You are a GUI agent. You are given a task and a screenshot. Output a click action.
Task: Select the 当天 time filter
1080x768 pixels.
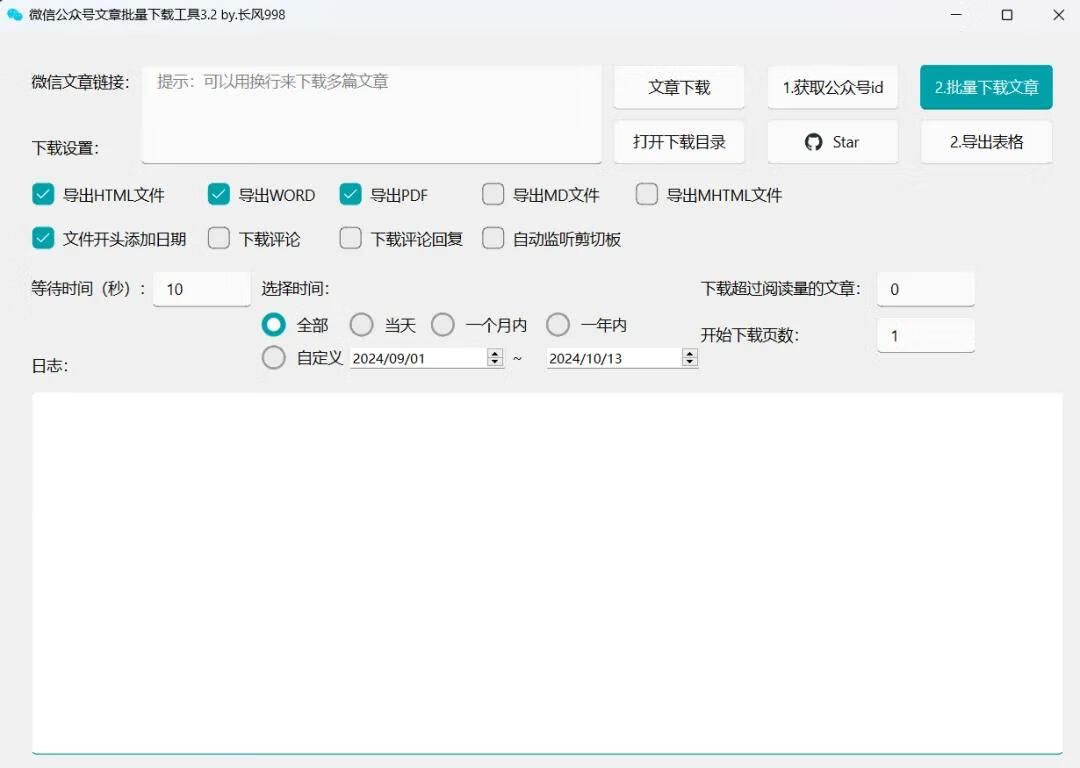coord(362,324)
